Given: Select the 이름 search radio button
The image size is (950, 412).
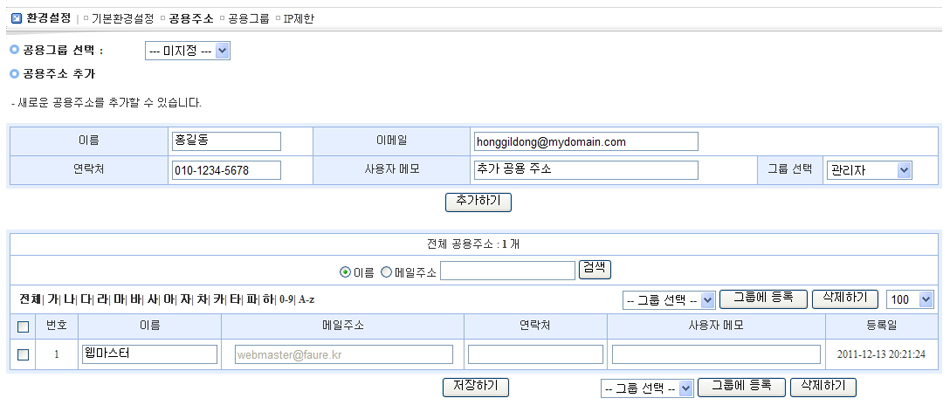Looking at the screenshot, I should (x=346, y=270).
